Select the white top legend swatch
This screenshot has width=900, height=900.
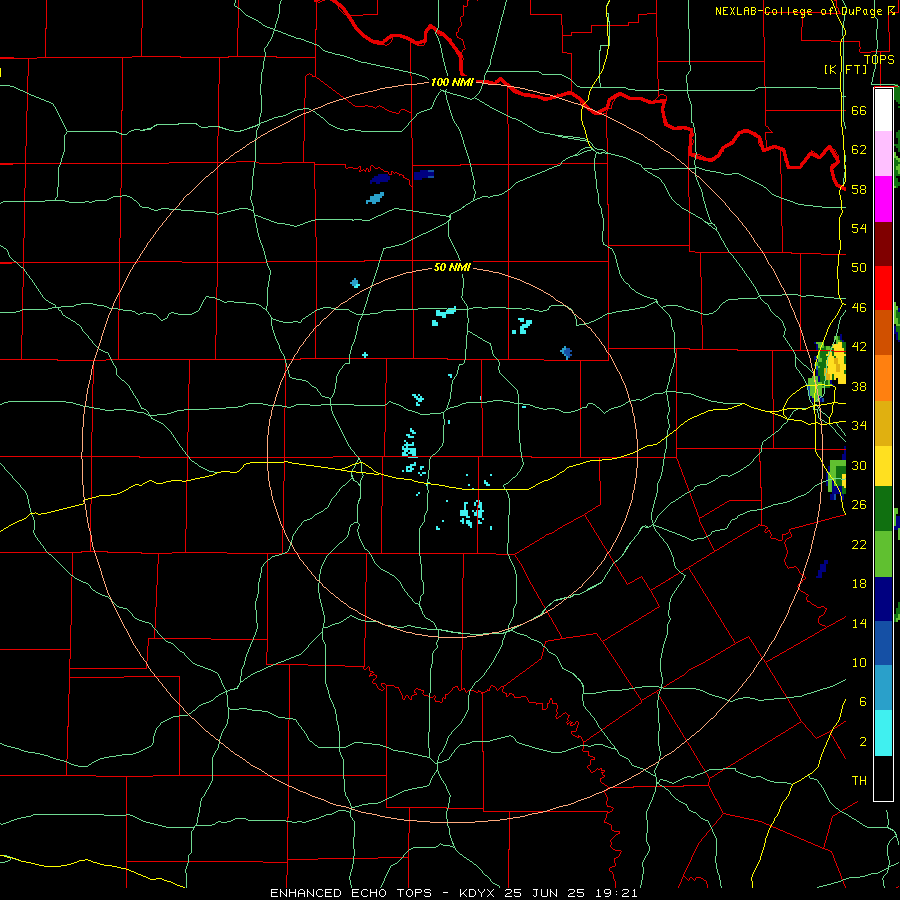point(883,110)
